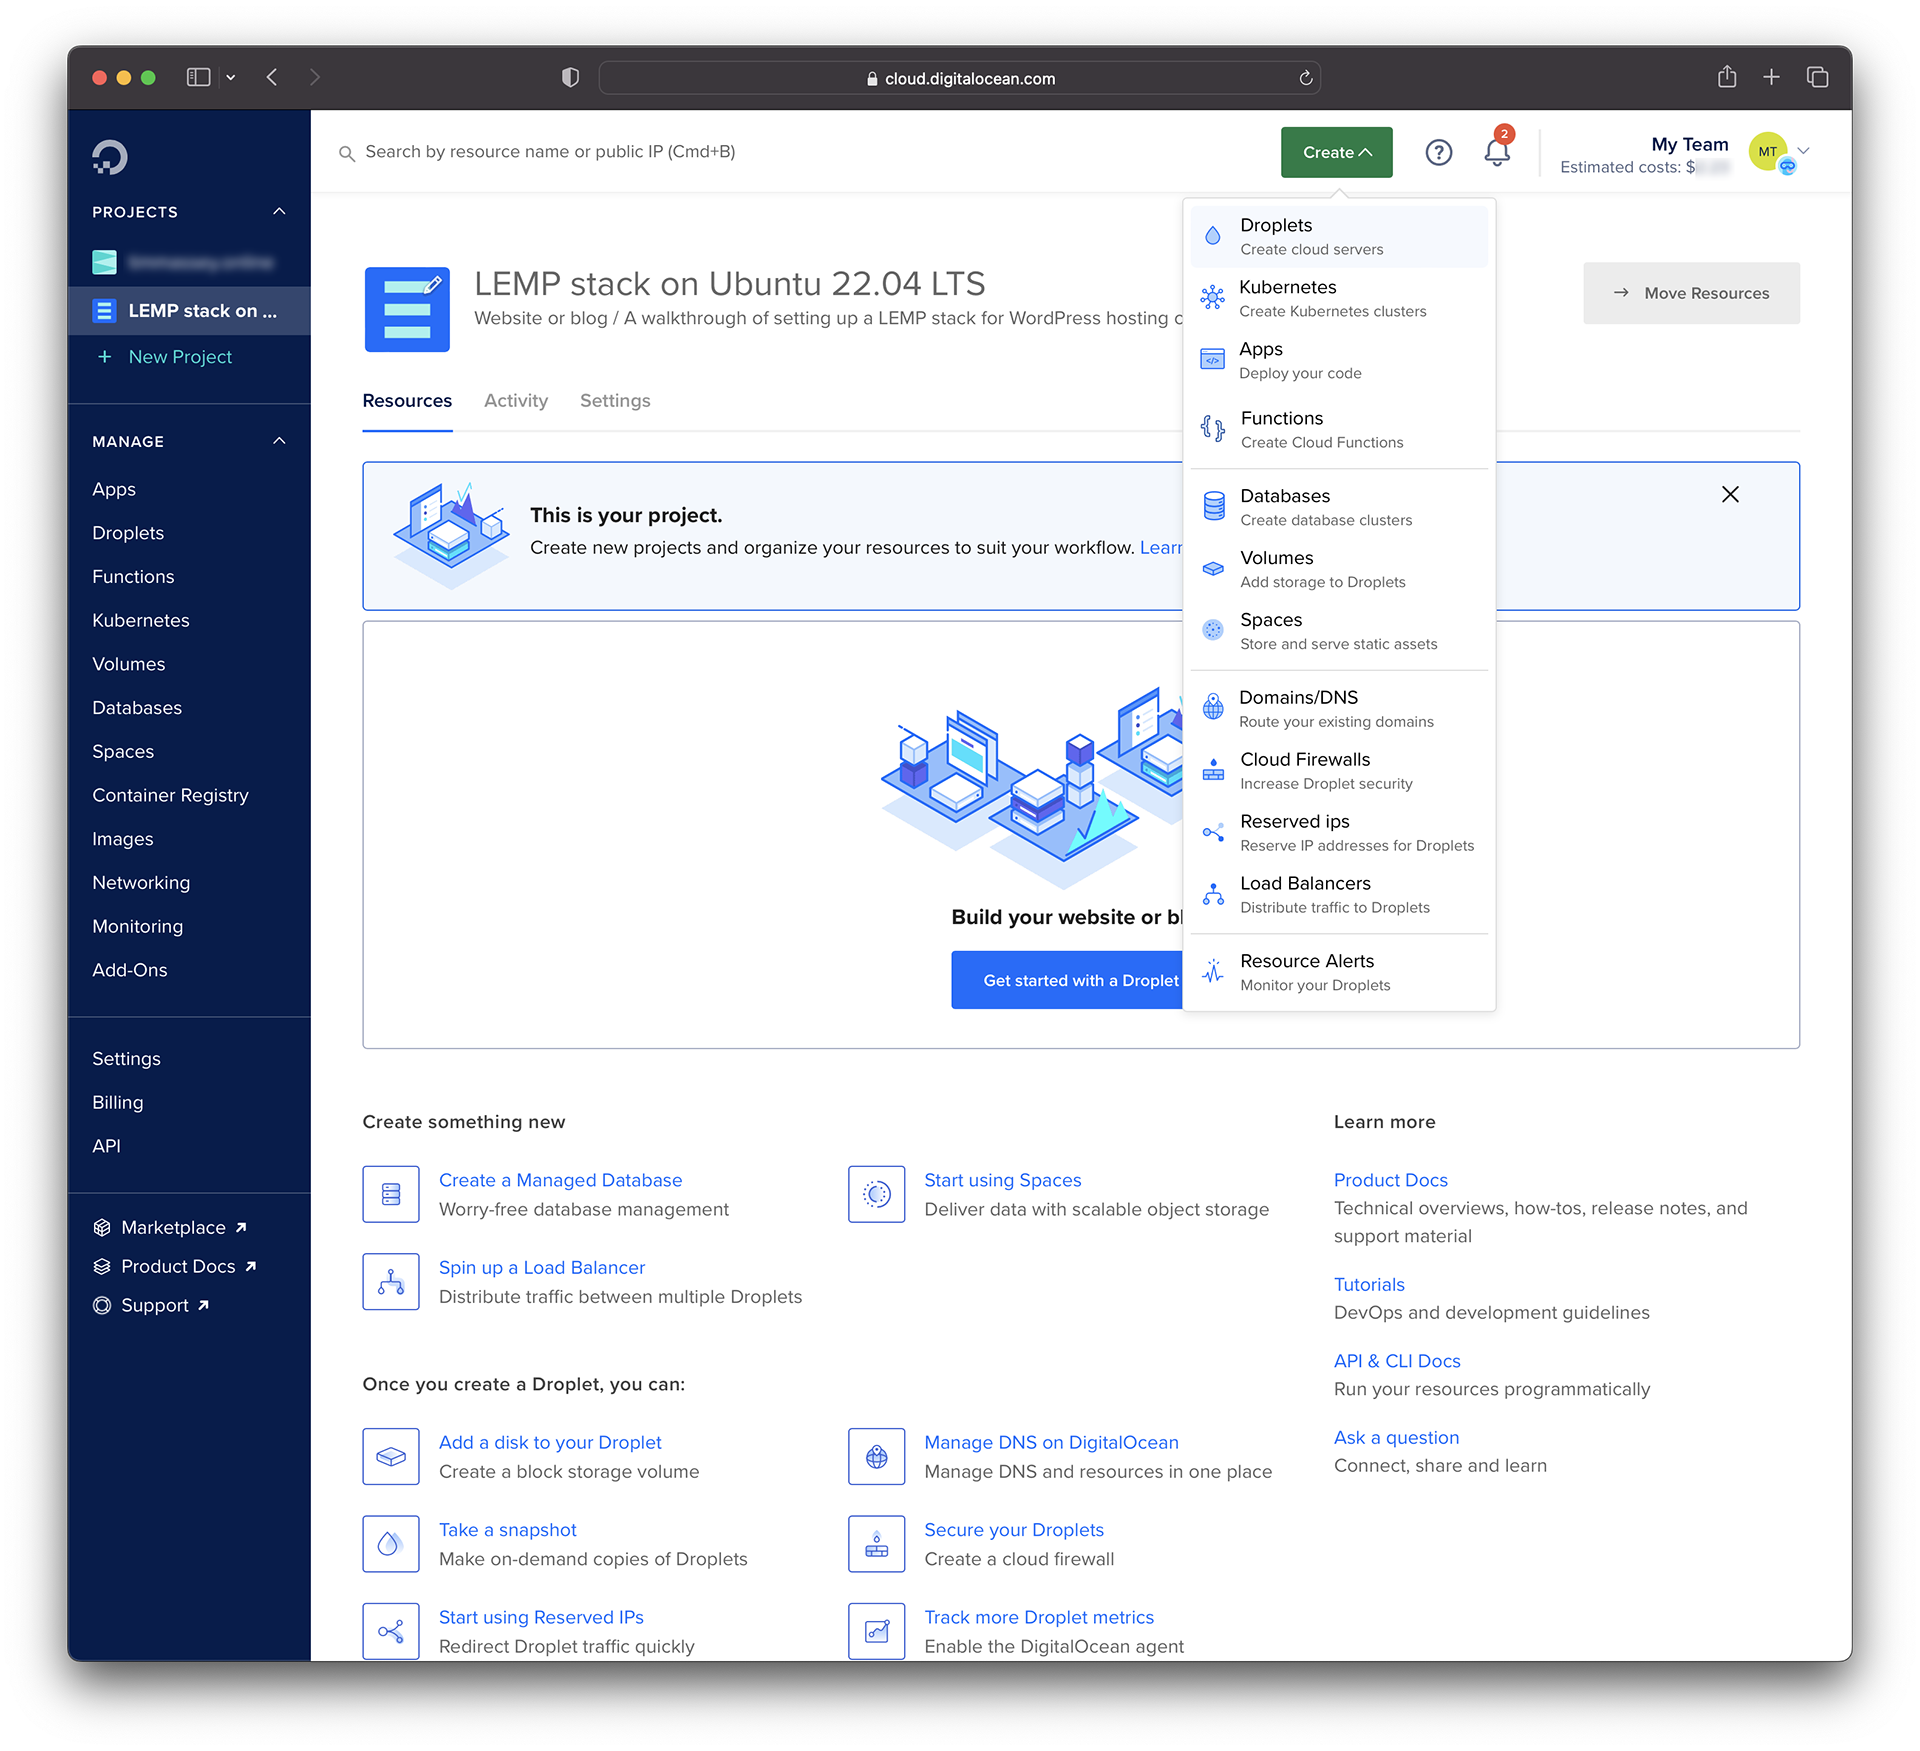Screen dimensions: 1920x1751
Task: Click the Manage DNS globe icon tile
Action: (x=877, y=1457)
